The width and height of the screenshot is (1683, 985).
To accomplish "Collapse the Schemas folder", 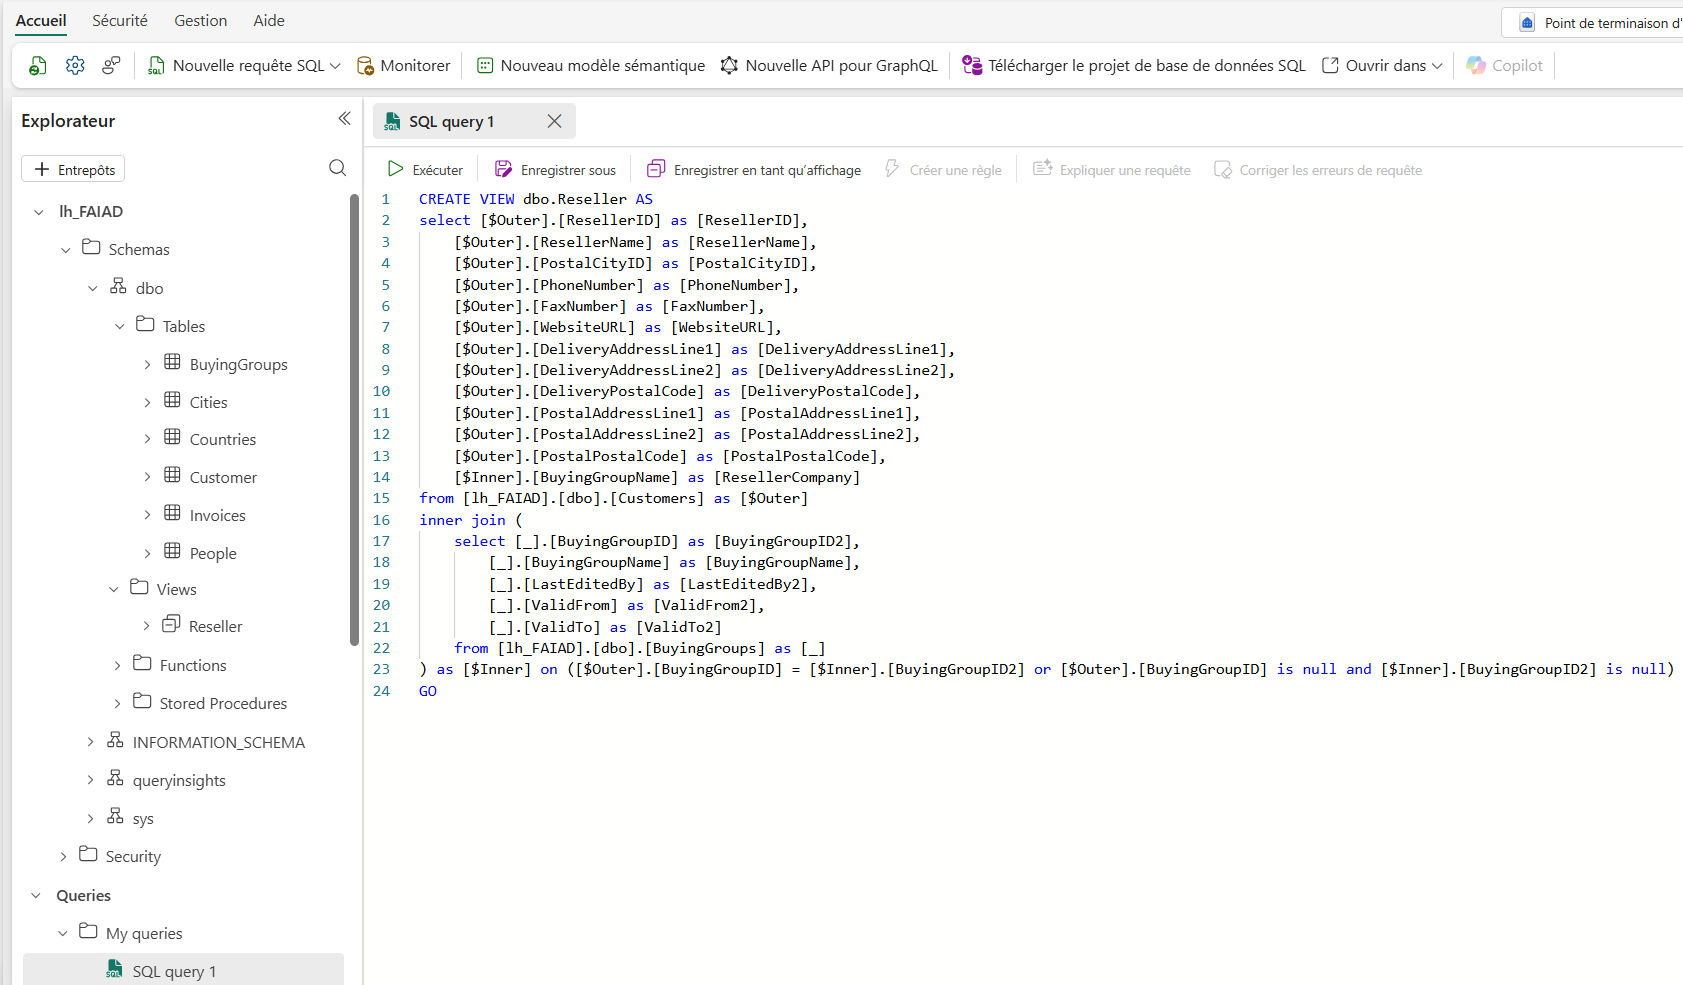I will point(66,250).
